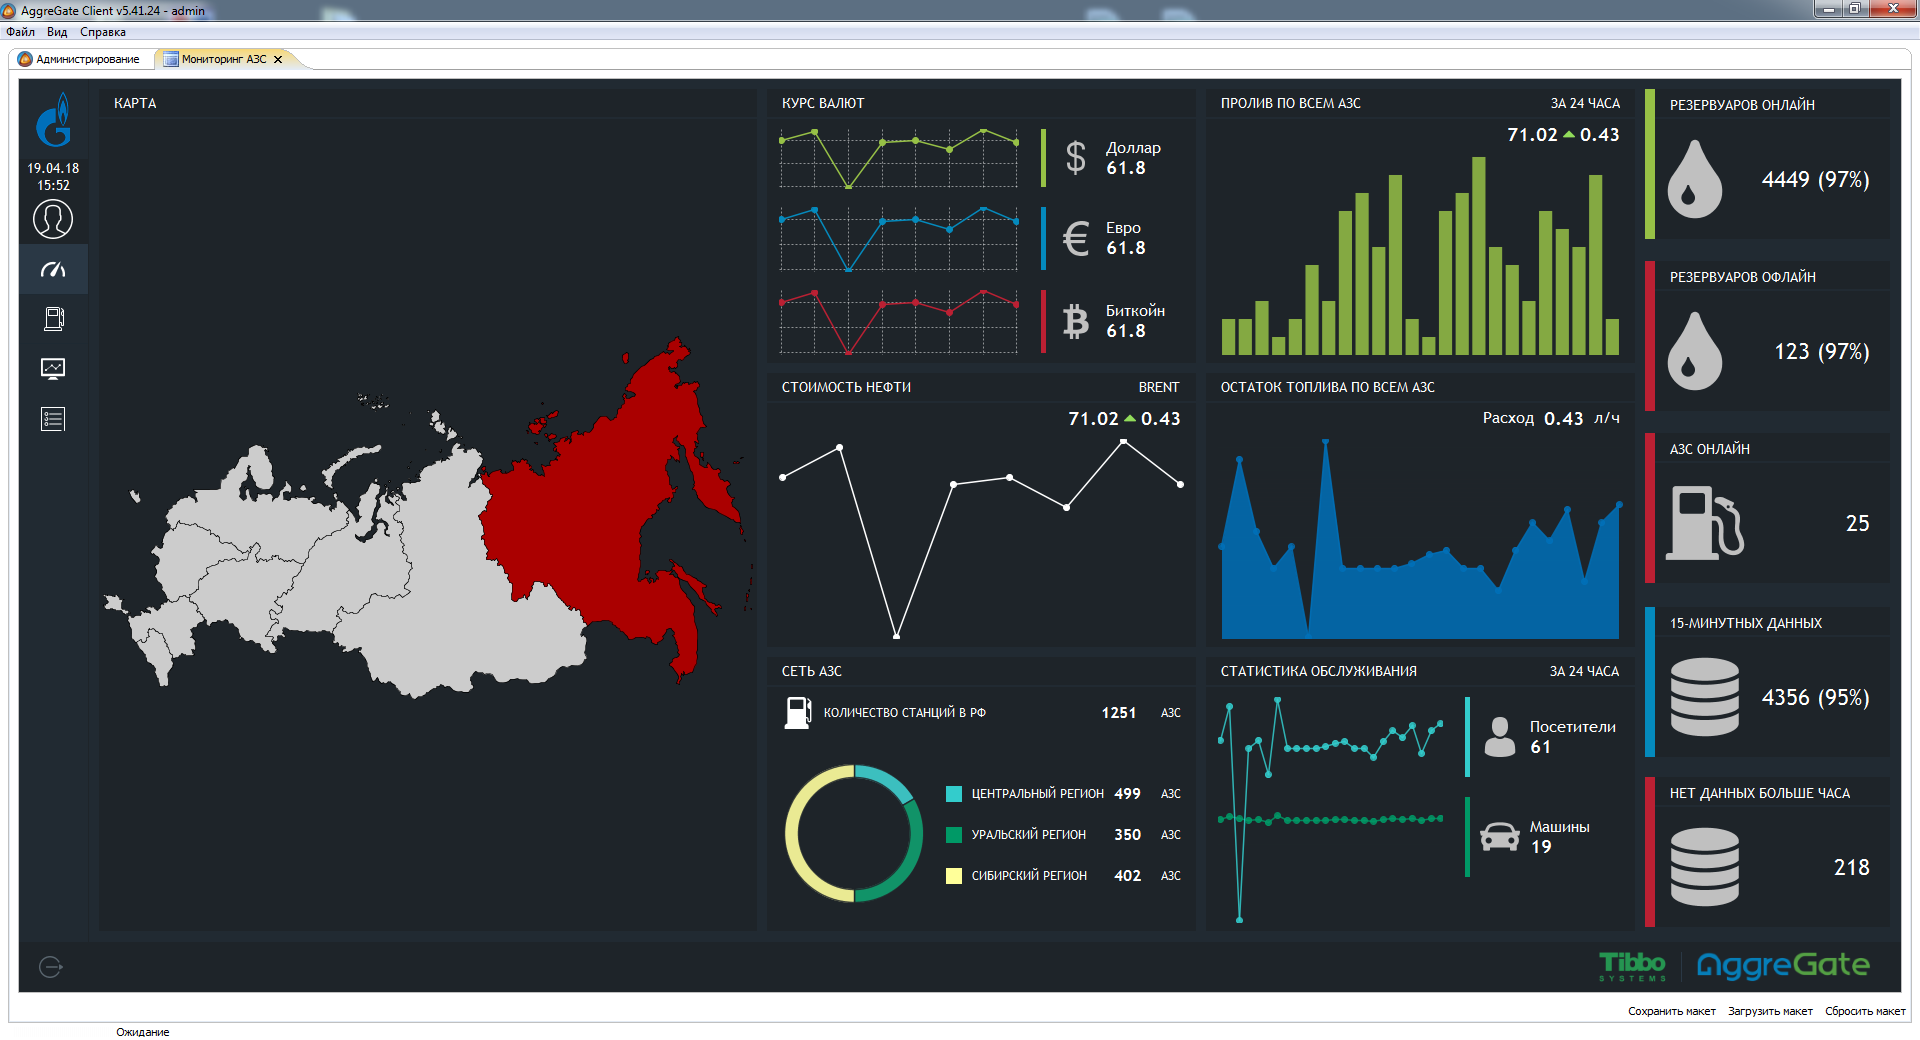Viewport: 1920px width, 1040px height.
Task: Click the AggreGate logo
Action: pyautogui.click(x=1783, y=966)
